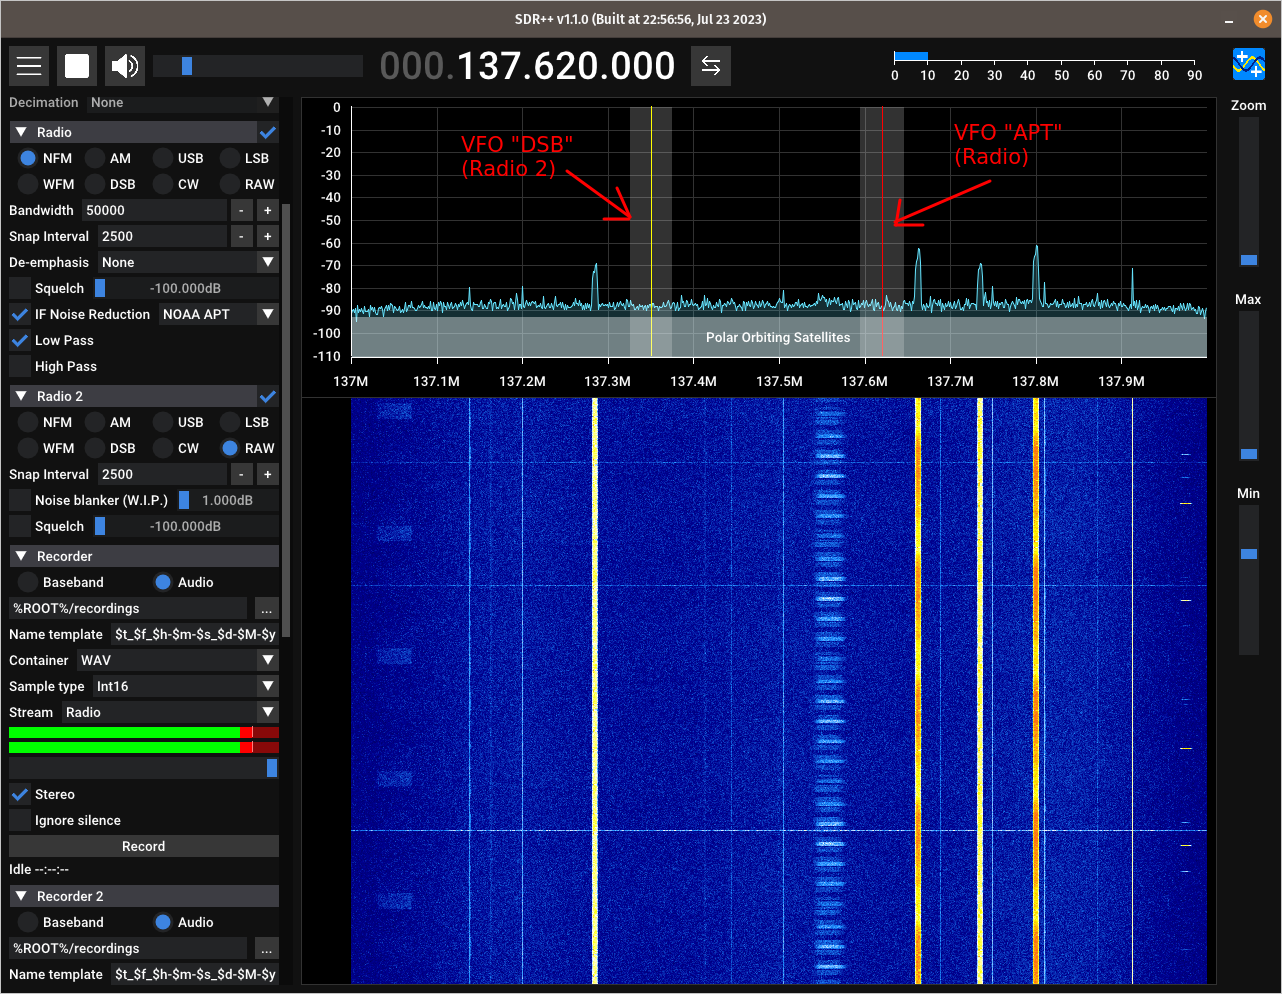The width and height of the screenshot is (1282, 994).
Task: Increase Bandwidth with plus button
Action: click(267, 210)
